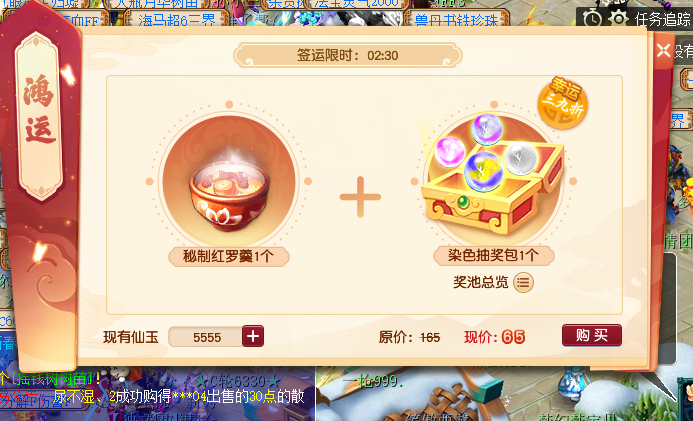The height and width of the screenshot is (421, 693).
Task: Click the 购买 purchase button
Action: click(x=592, y=336)
